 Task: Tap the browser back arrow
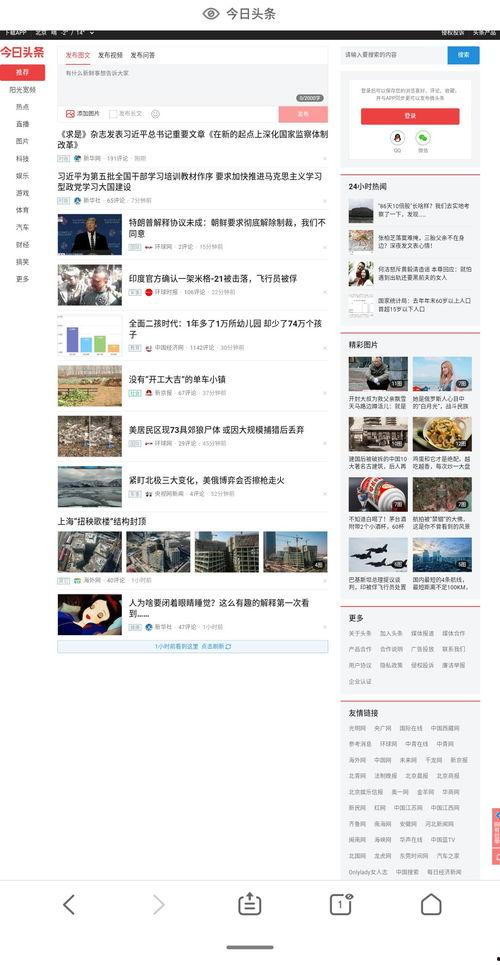(69, 904)
